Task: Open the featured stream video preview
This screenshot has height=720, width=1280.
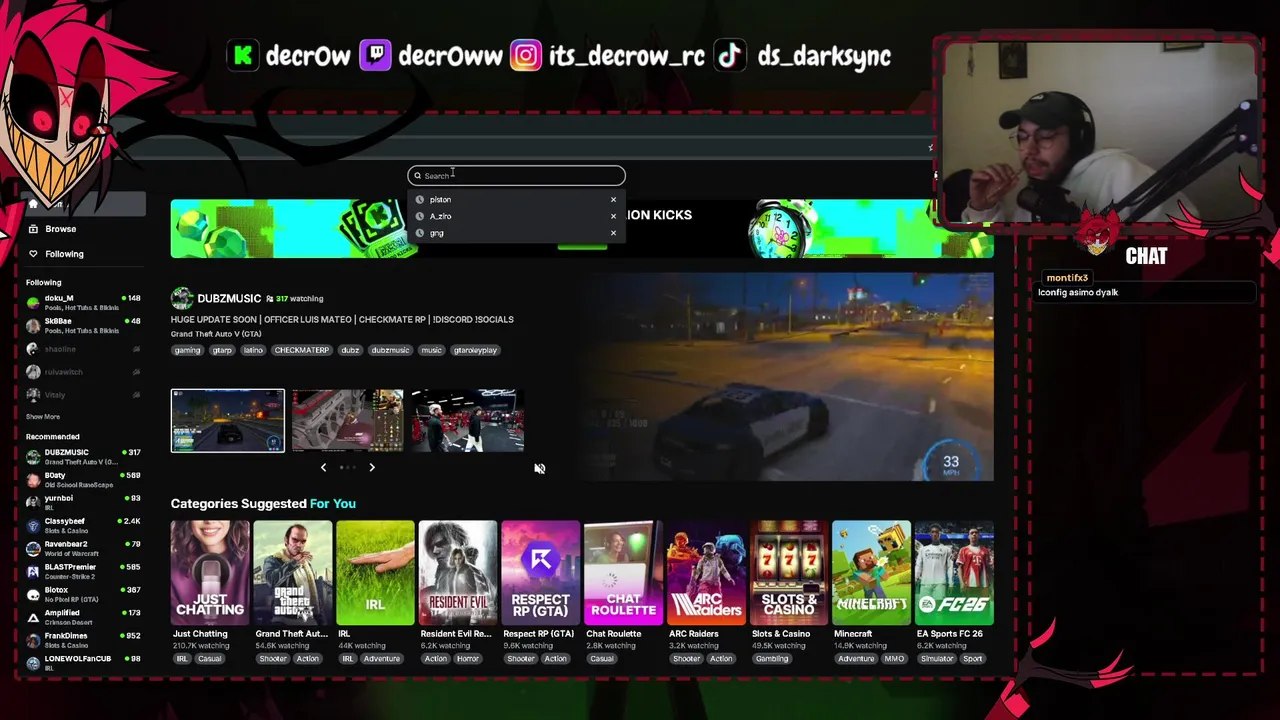Action: pyautogui.click(x=789, y=376)
